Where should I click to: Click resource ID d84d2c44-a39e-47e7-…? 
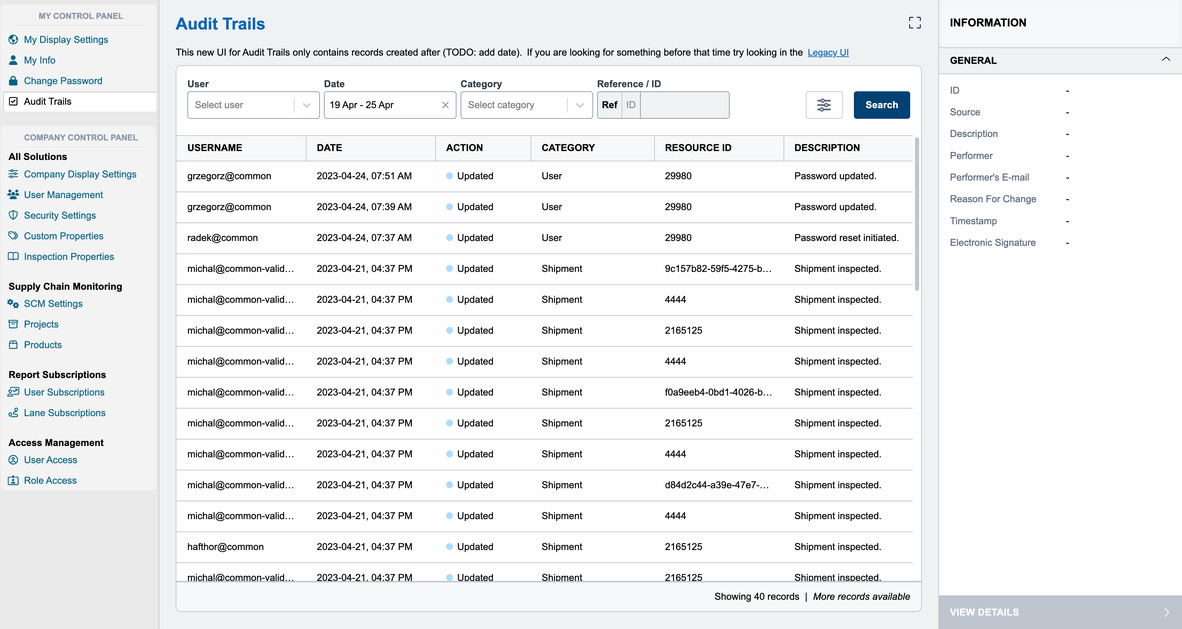pyautogui.click(x=717, y=485)
